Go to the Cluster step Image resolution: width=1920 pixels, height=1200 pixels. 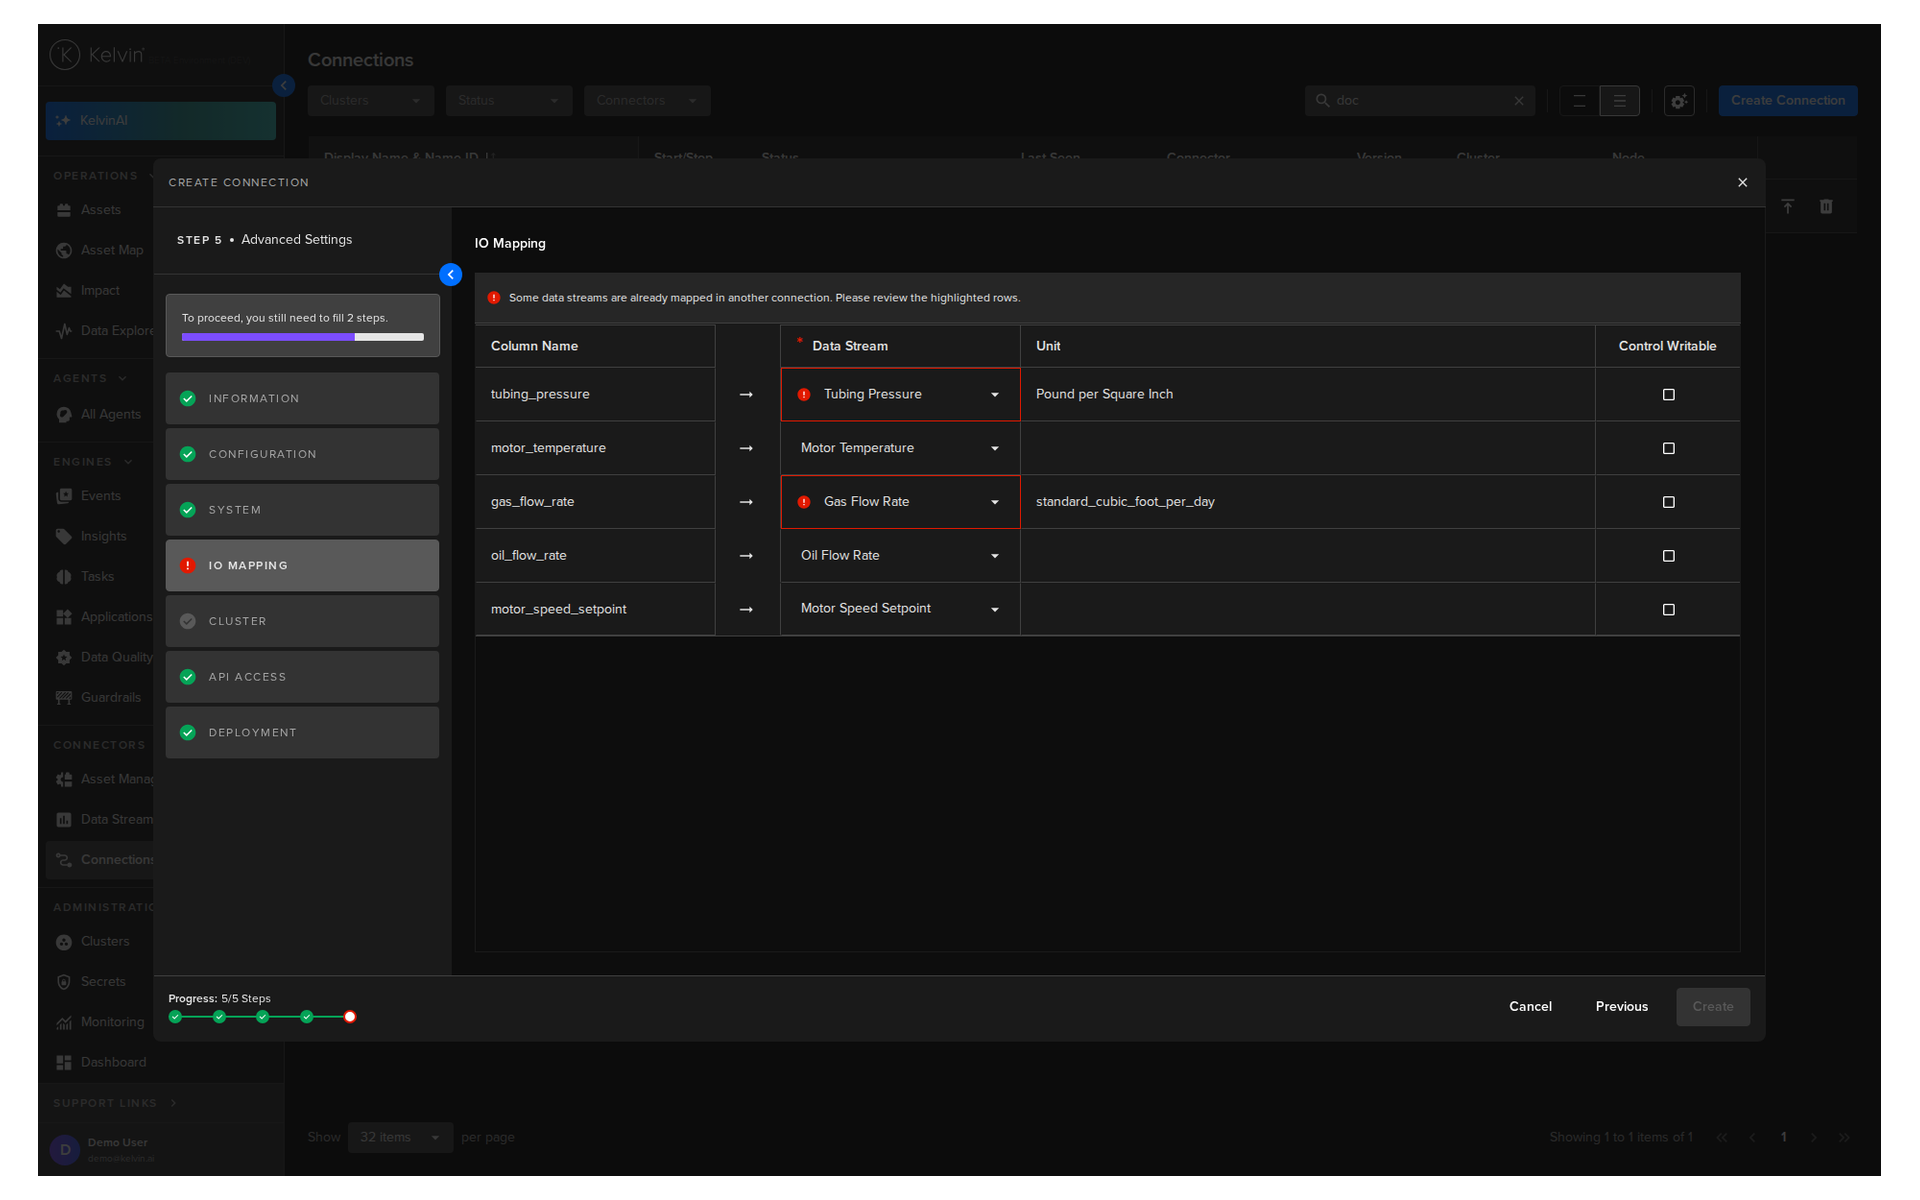(x=302, y=622)
